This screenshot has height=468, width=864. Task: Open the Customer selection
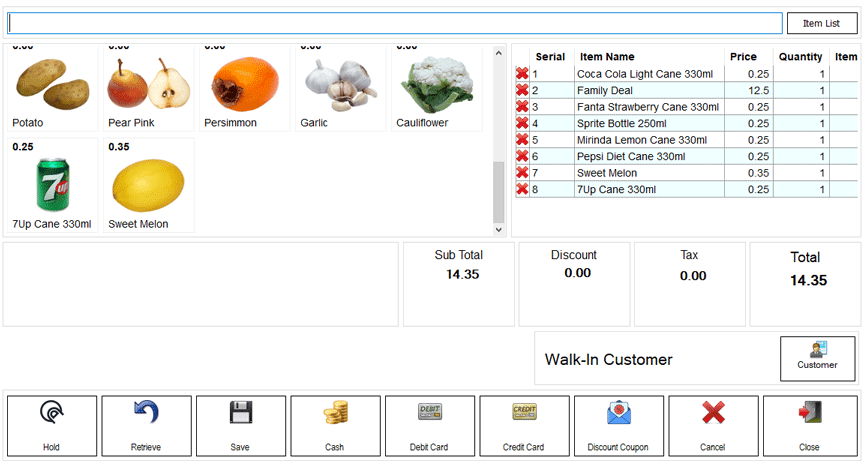[817, 358]
